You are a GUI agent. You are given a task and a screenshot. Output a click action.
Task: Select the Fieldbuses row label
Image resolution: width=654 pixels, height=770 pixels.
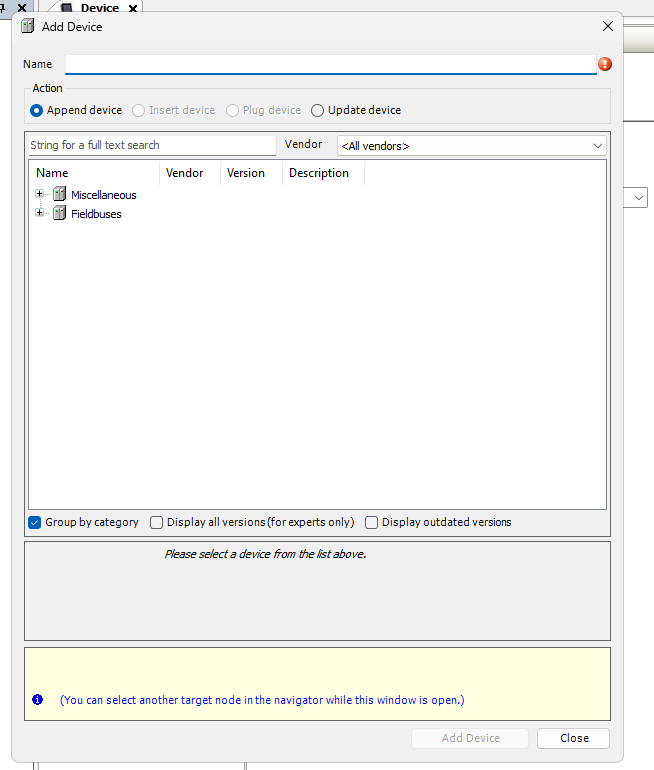[x=96, y=214]
